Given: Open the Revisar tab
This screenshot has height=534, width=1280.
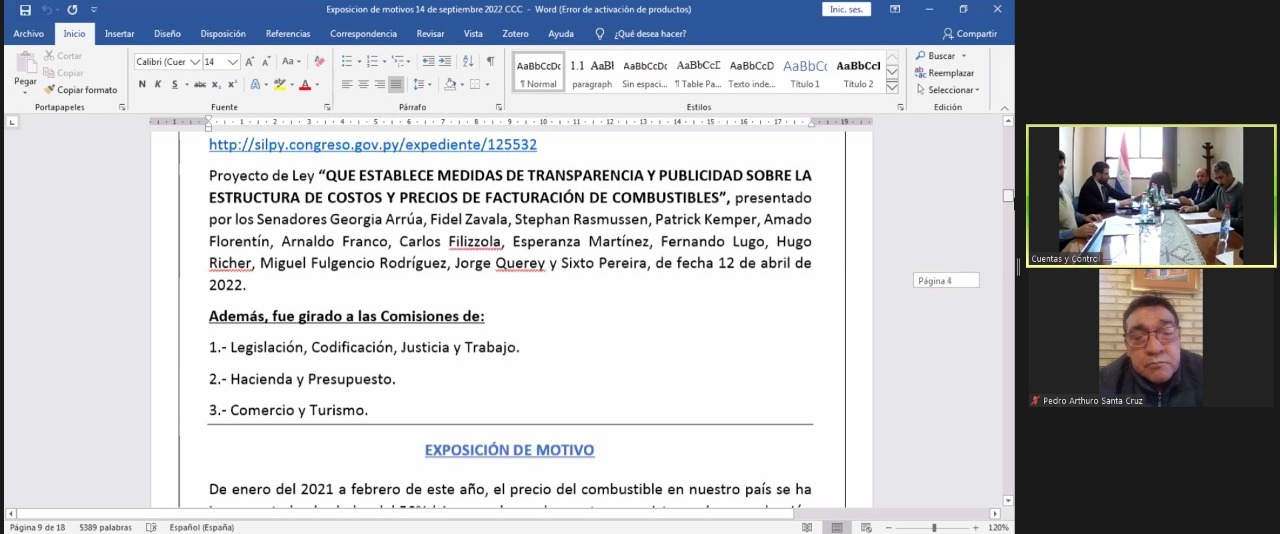Looking at the screenshot, I should (x=430, y=34).
